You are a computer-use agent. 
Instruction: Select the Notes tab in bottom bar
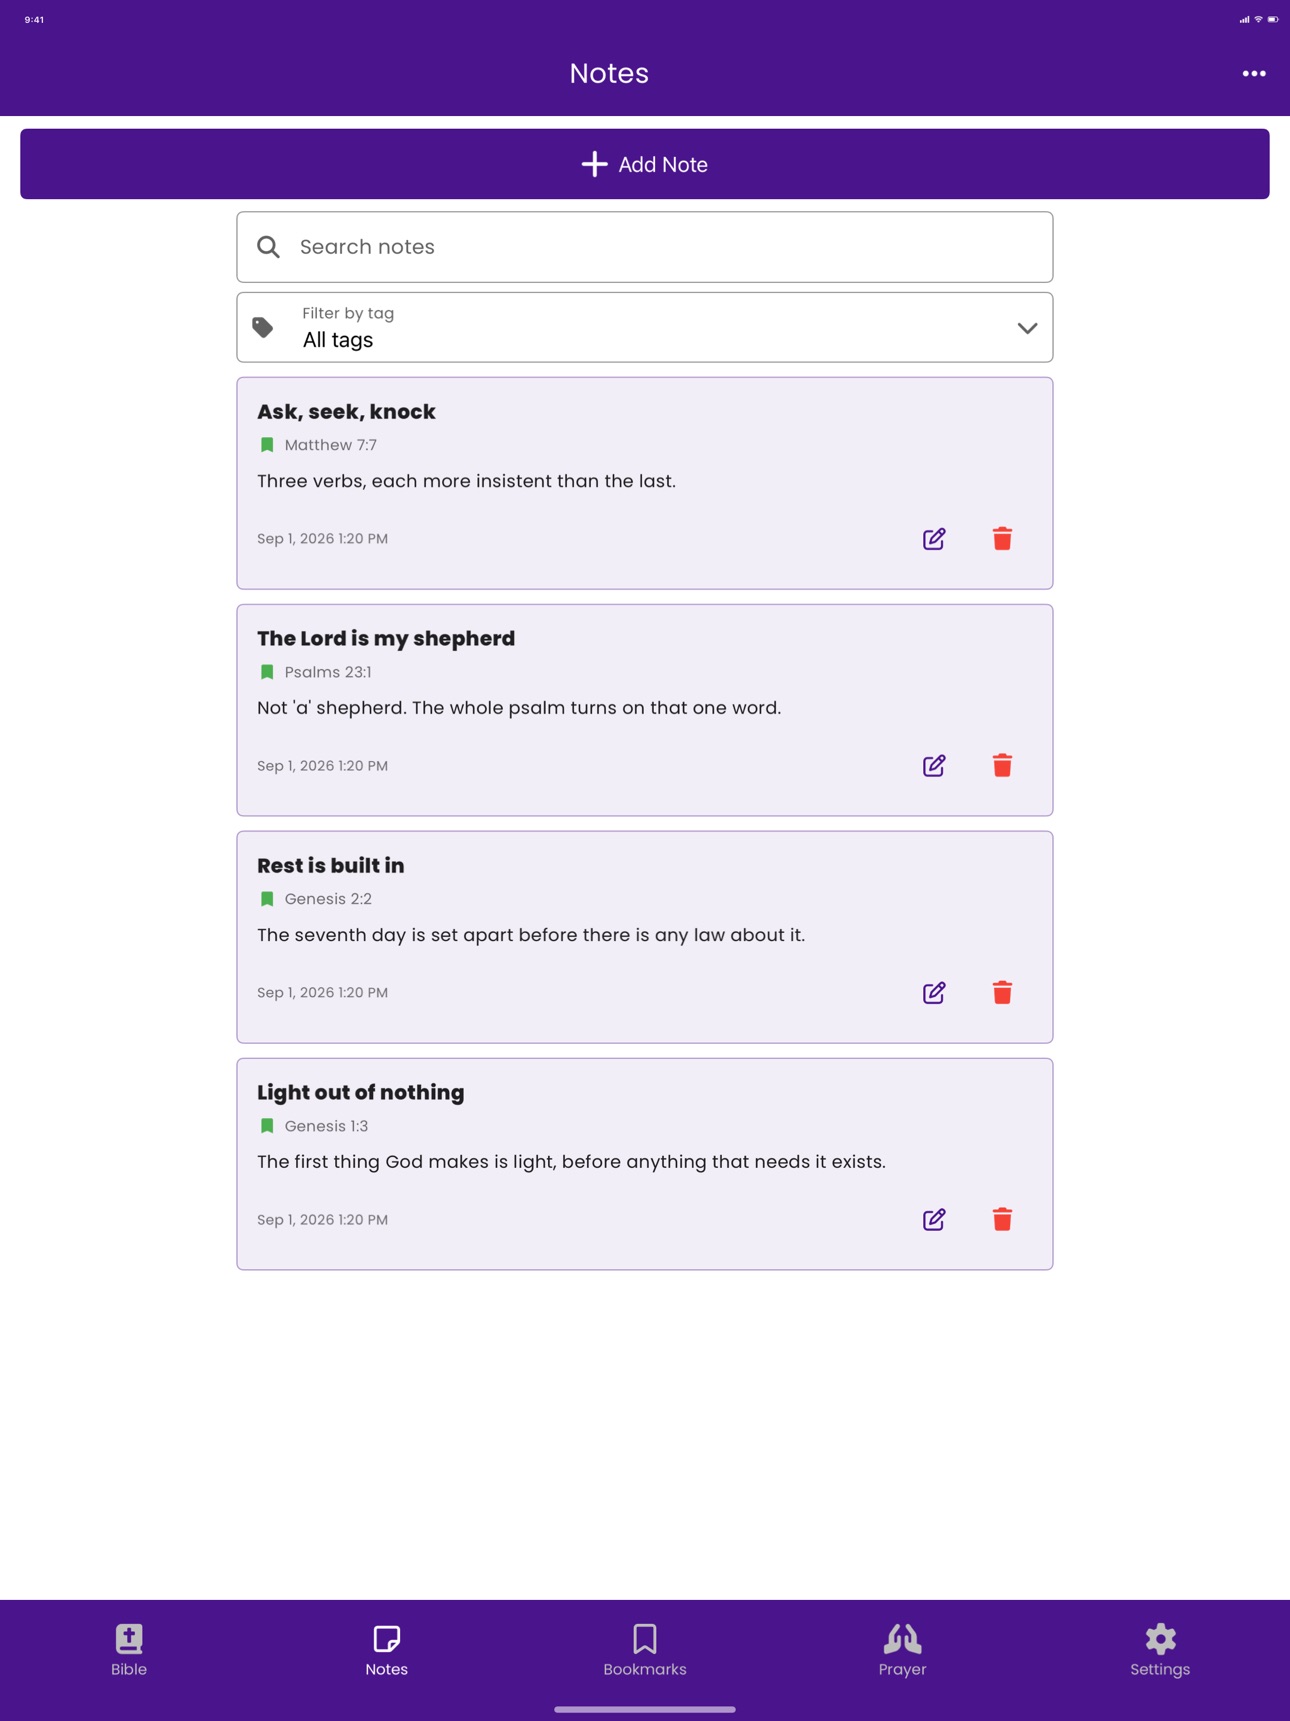click(x=387, y=1650)
